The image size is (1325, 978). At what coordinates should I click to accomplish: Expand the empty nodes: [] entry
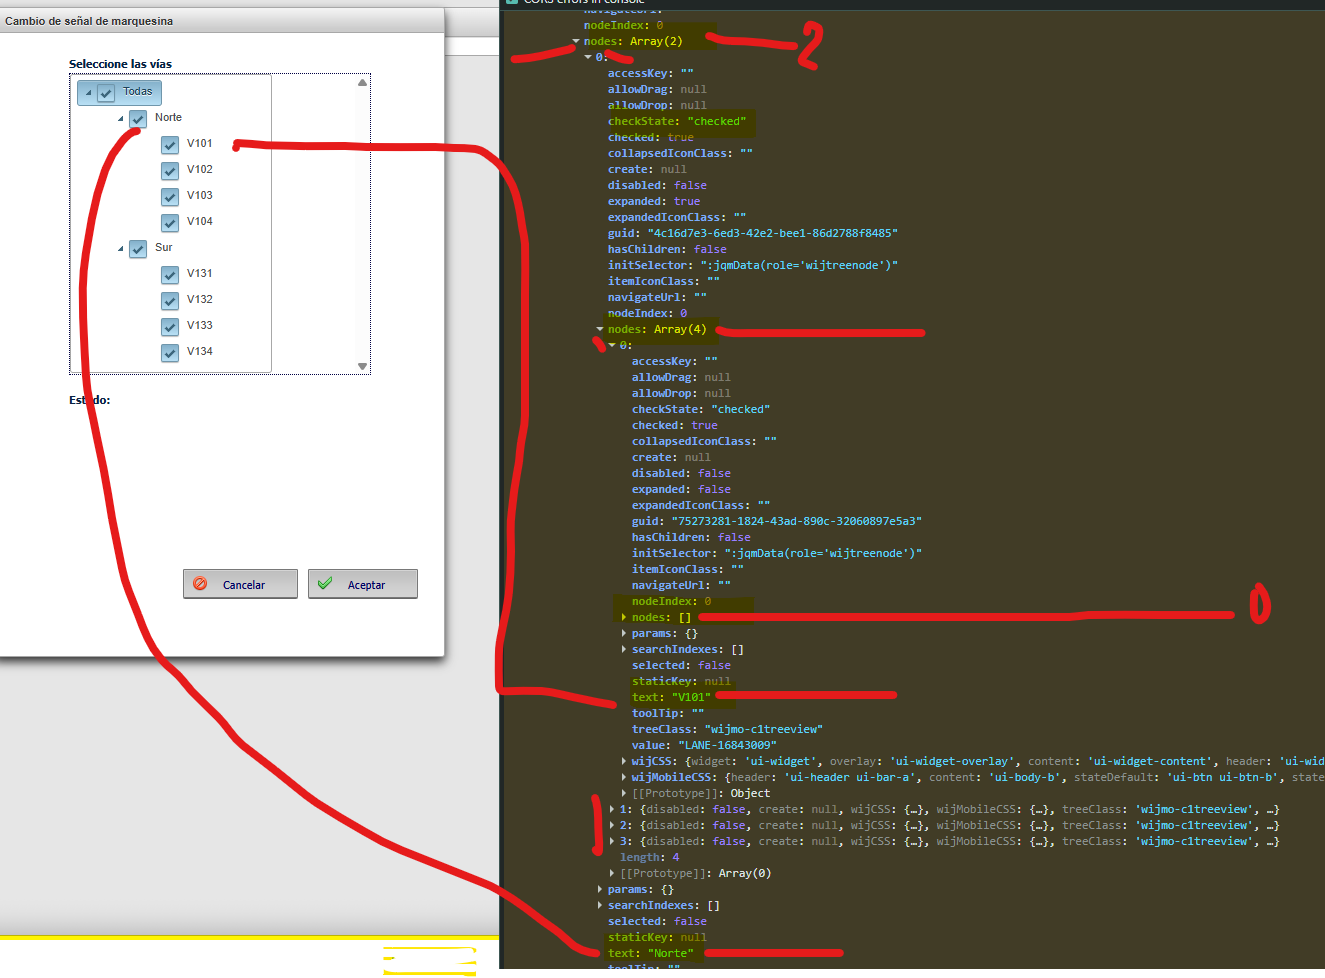(624, 617)
